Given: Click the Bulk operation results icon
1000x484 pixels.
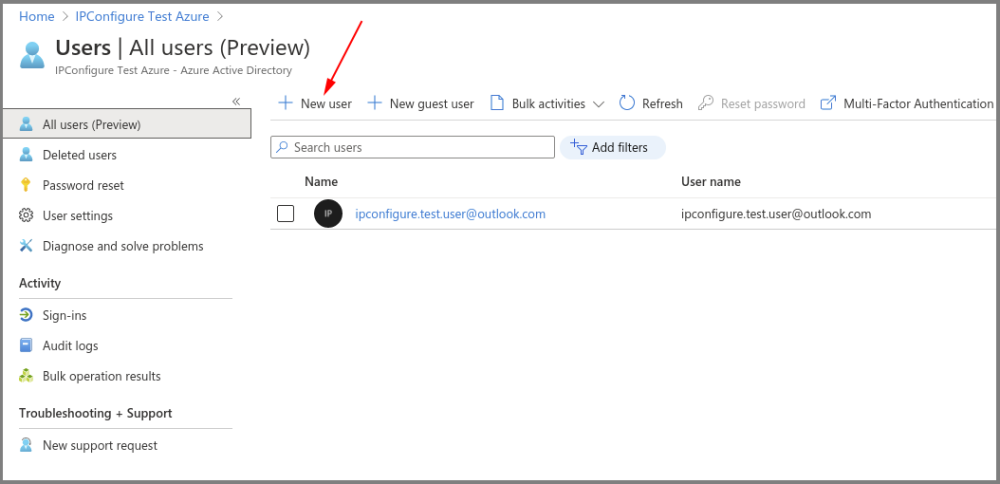Looking at the screenshot, I should pos(26,376).
